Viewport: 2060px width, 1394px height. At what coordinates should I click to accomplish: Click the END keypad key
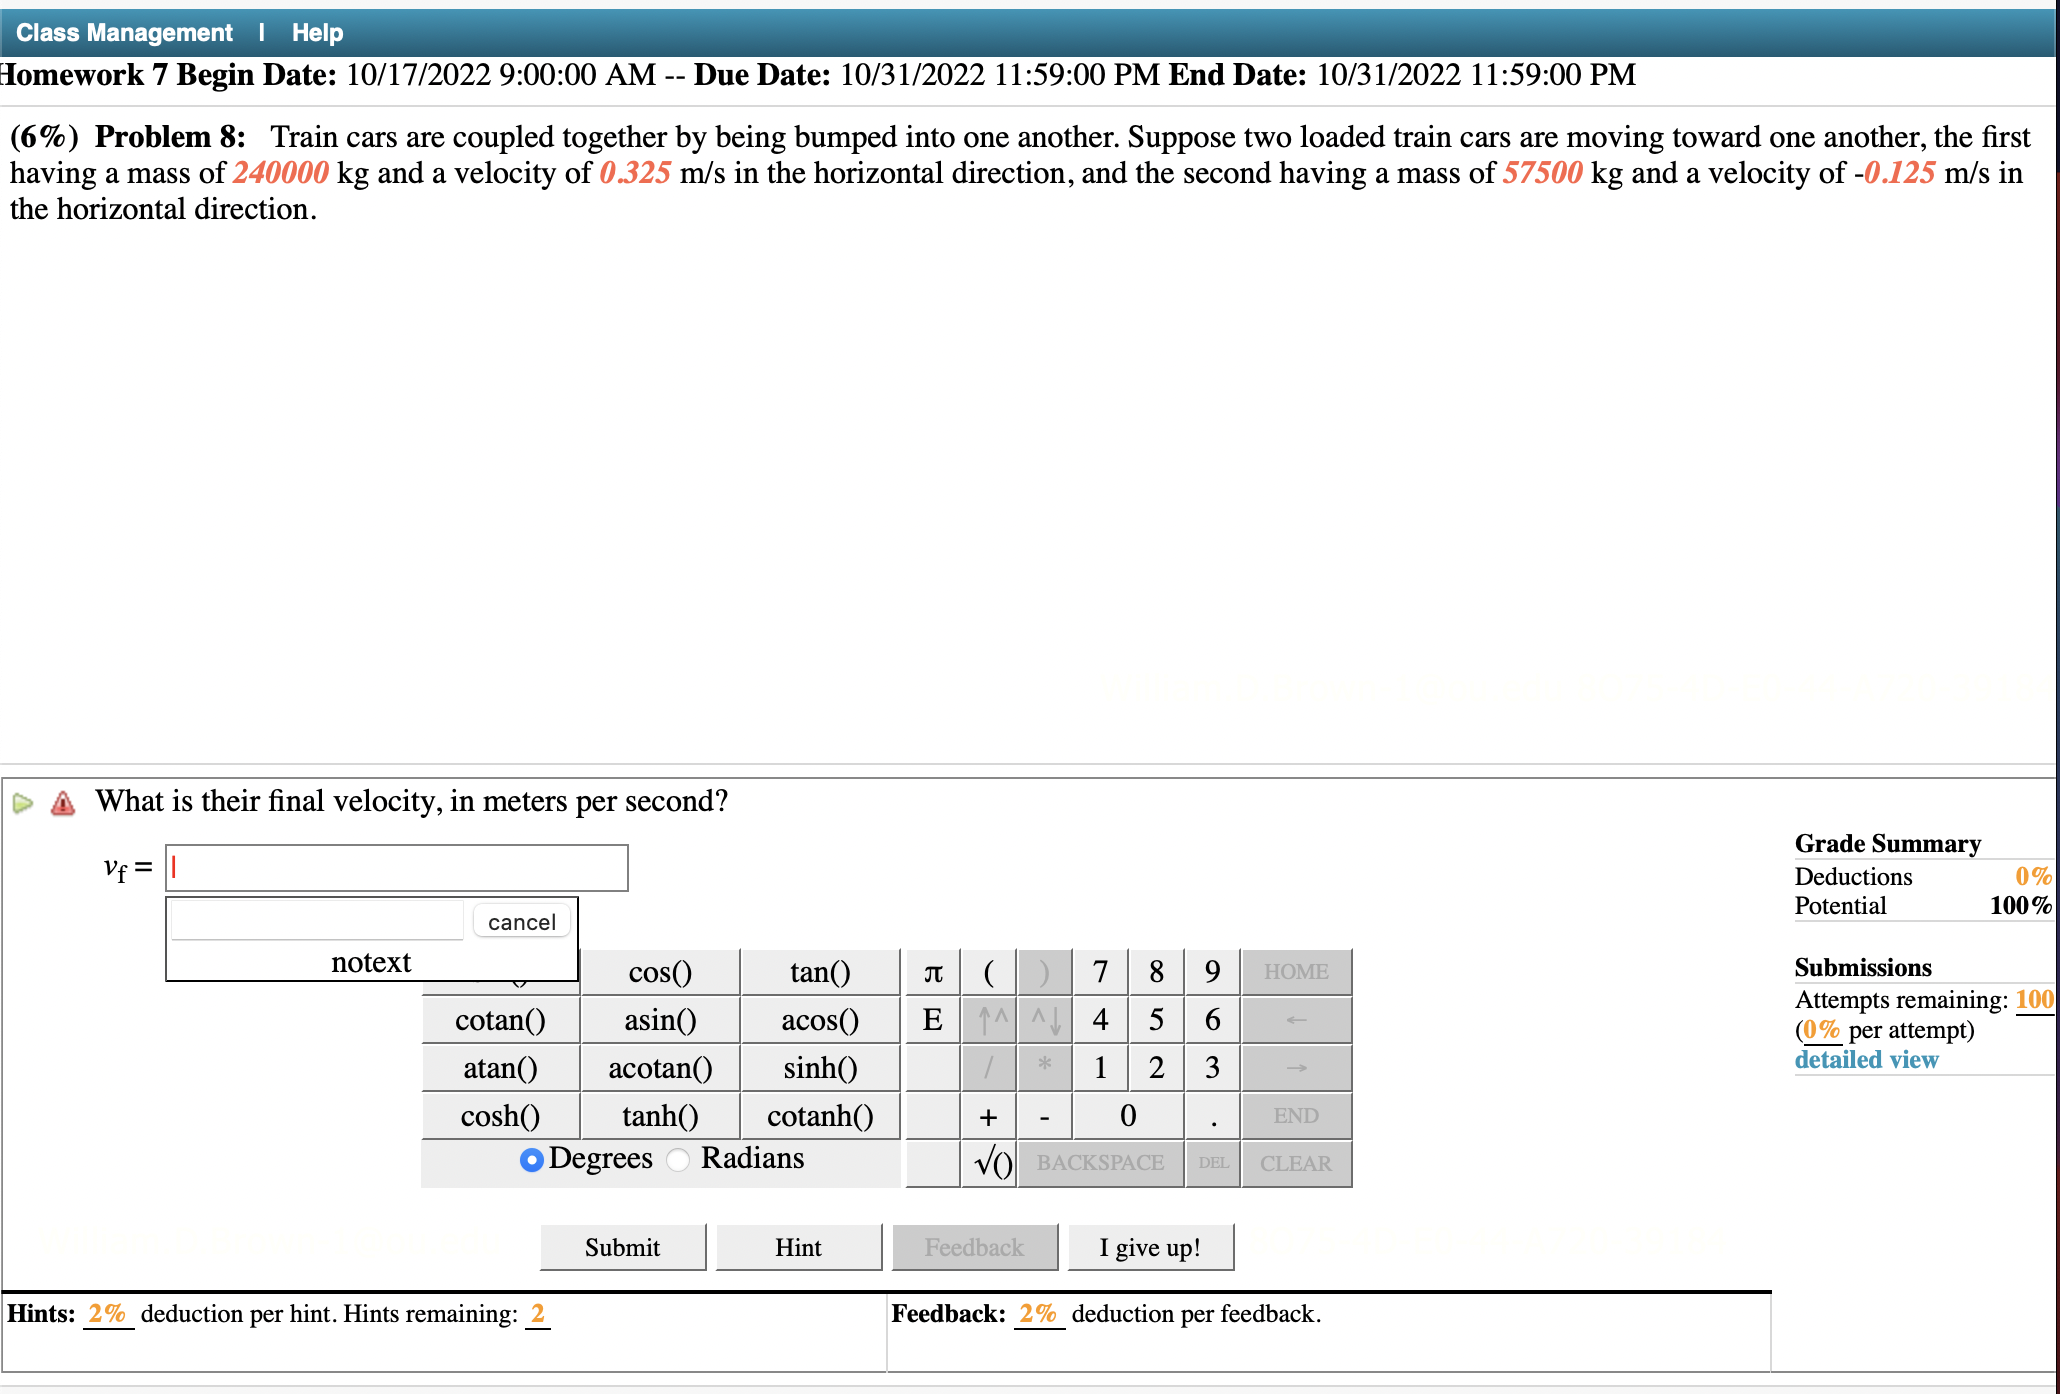[x=1296, y=1116]
